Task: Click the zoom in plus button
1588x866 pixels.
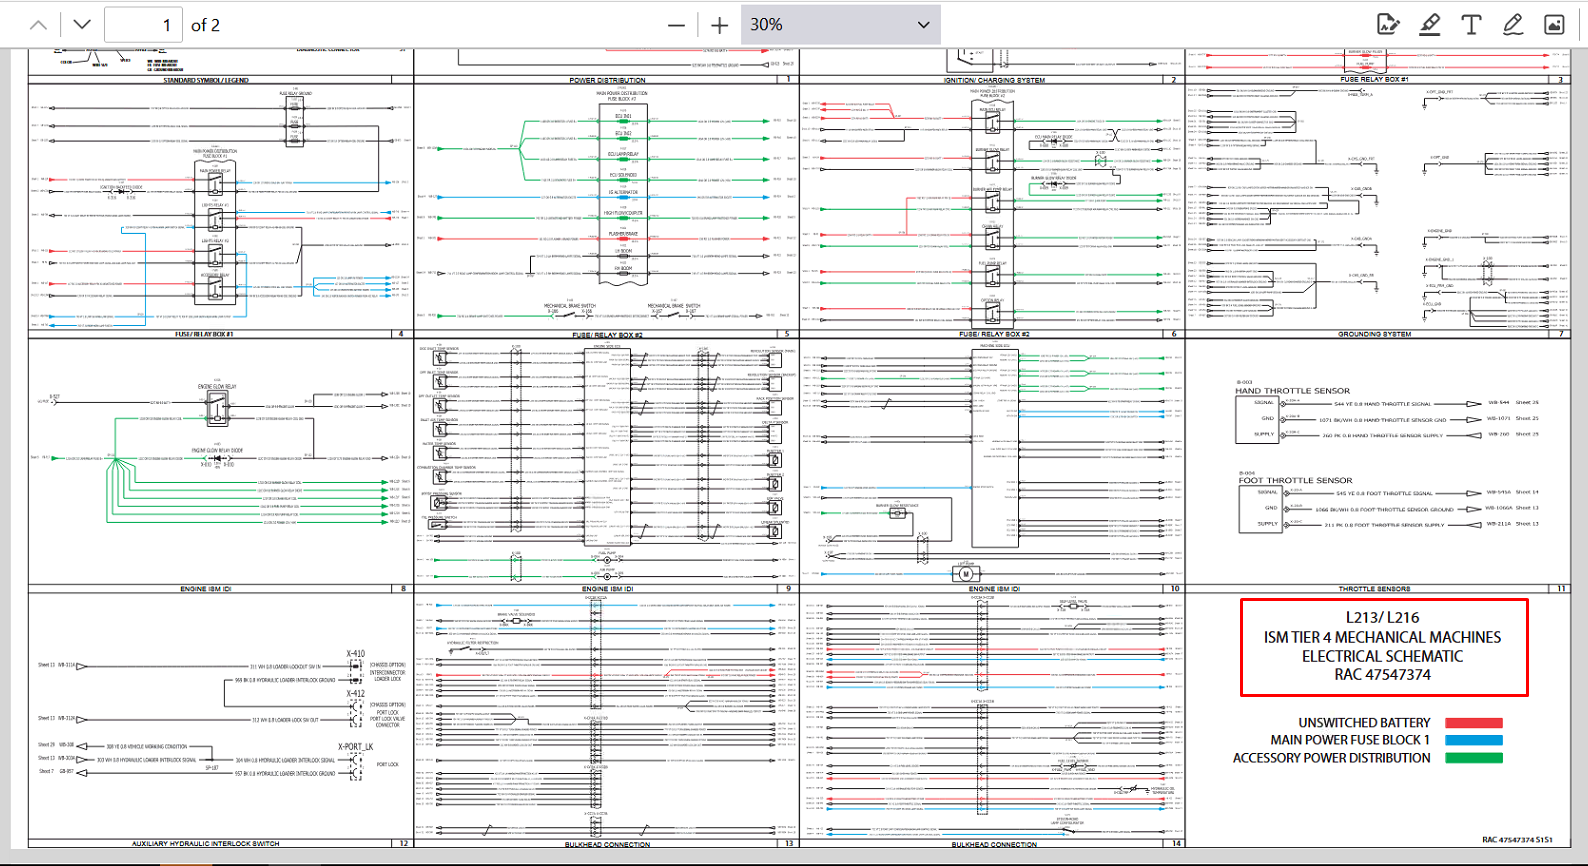Action: [x=719, y=25]
